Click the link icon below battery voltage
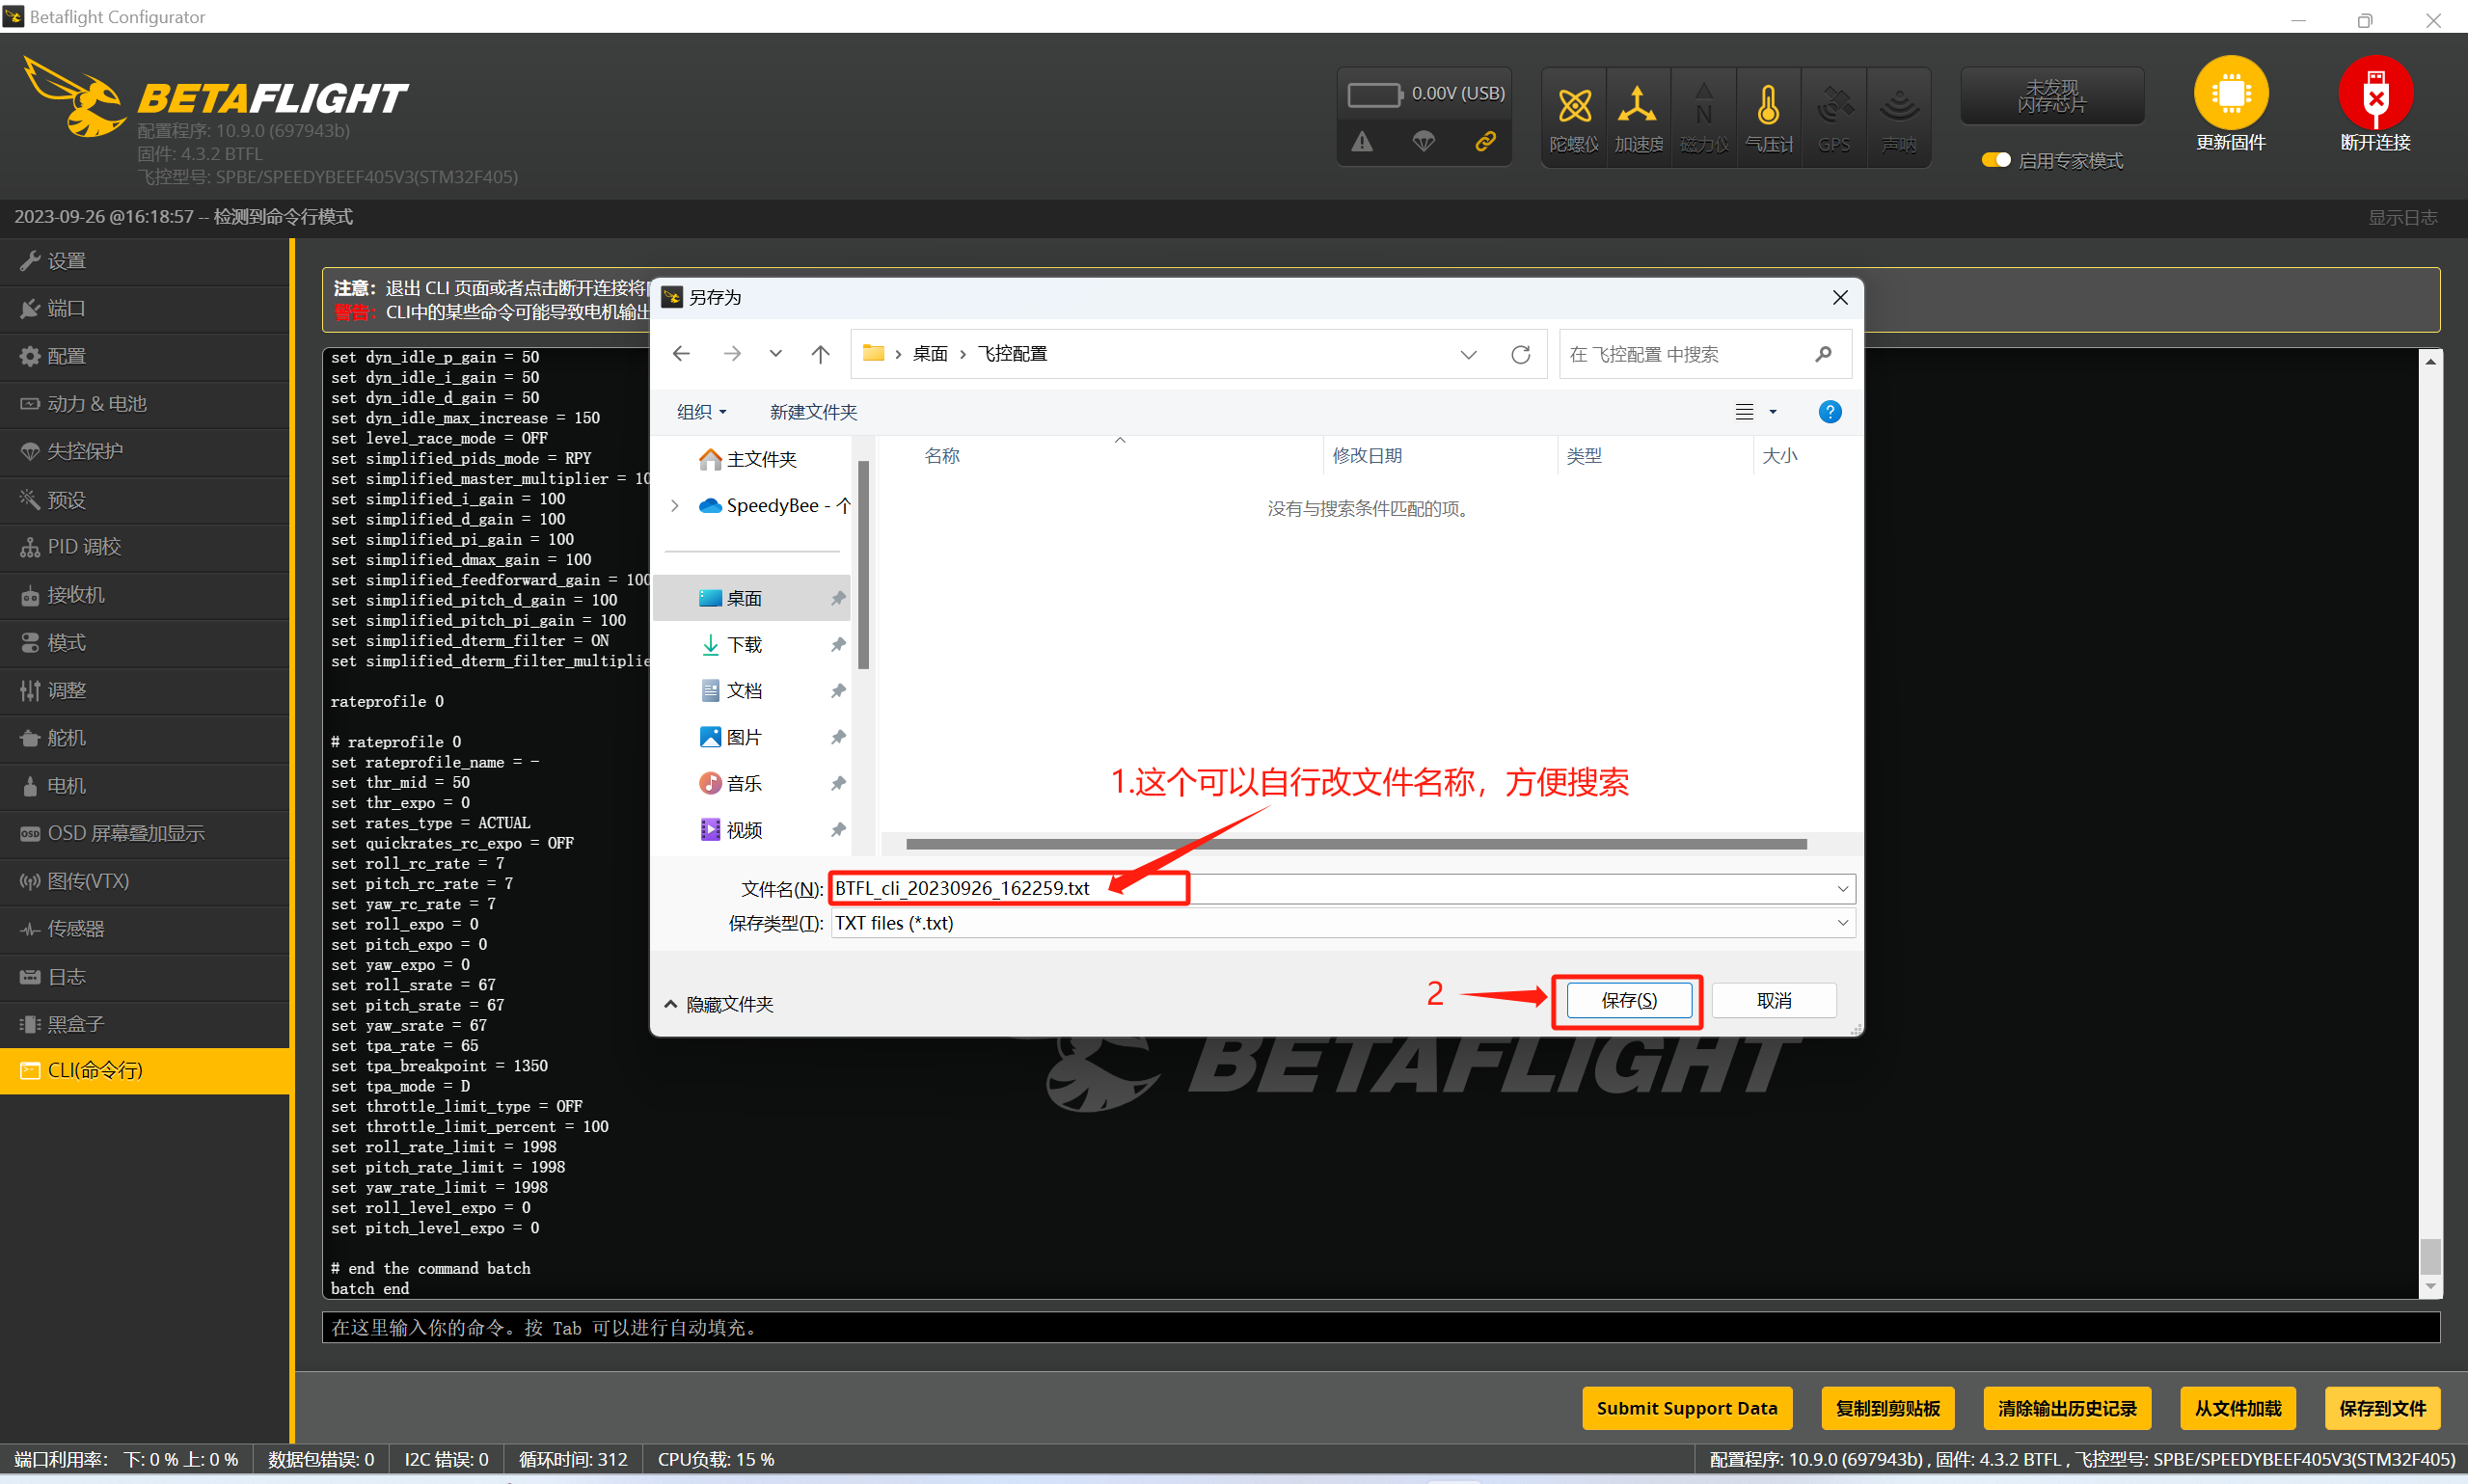2468x1484 pixels. [x=1485, y=142]
